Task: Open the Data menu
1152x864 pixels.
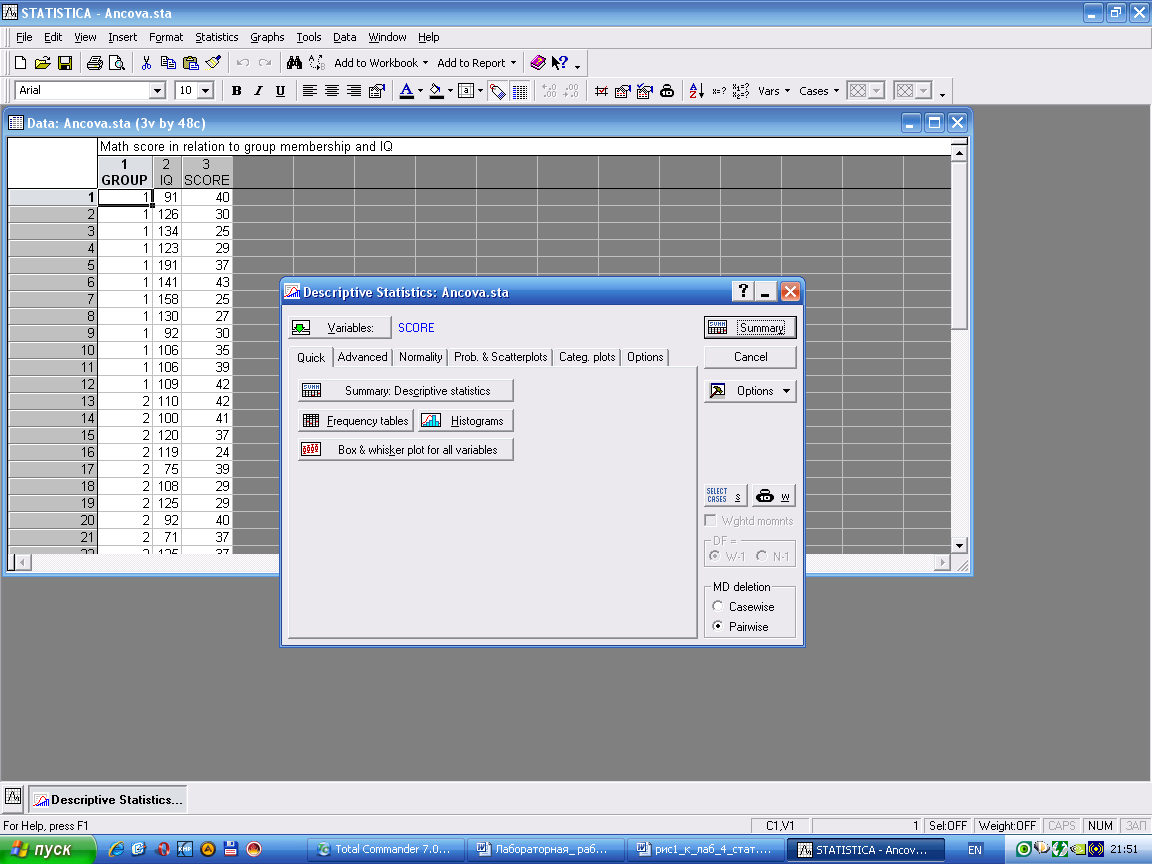Action: [345, 37]
